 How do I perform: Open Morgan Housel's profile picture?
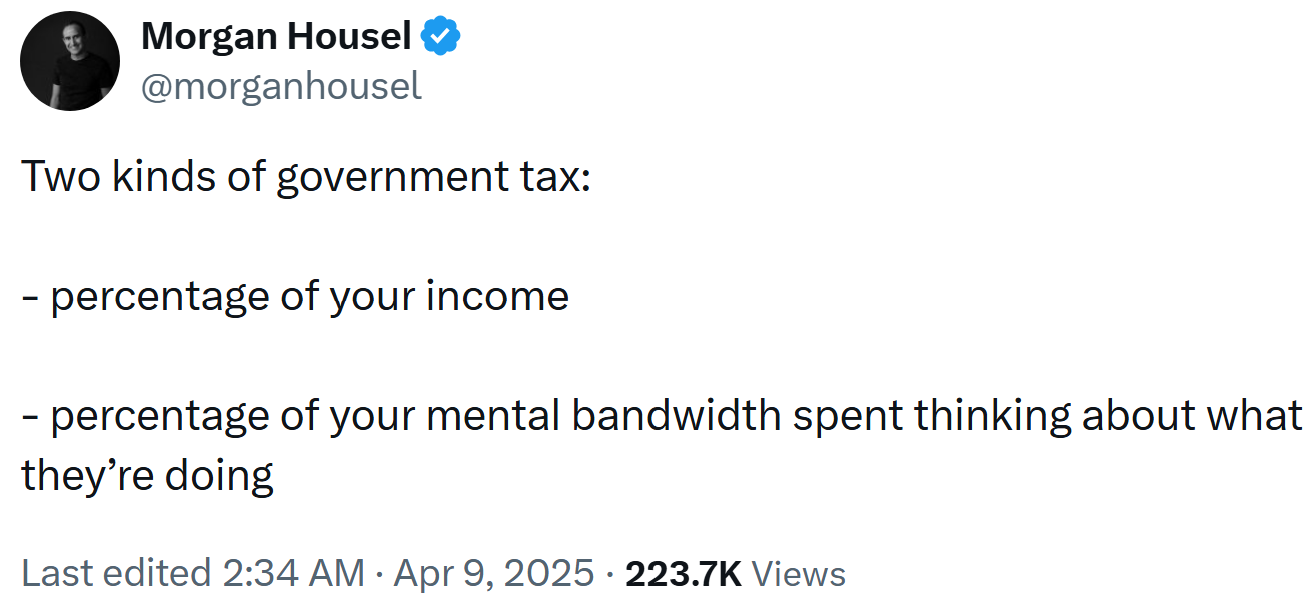[x=70, y=61]
